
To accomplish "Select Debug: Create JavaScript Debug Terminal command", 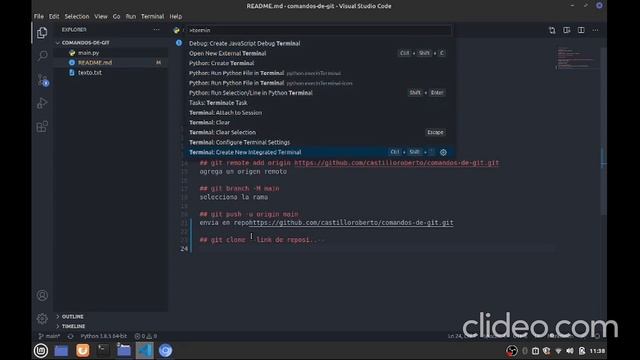I will 319,43.
